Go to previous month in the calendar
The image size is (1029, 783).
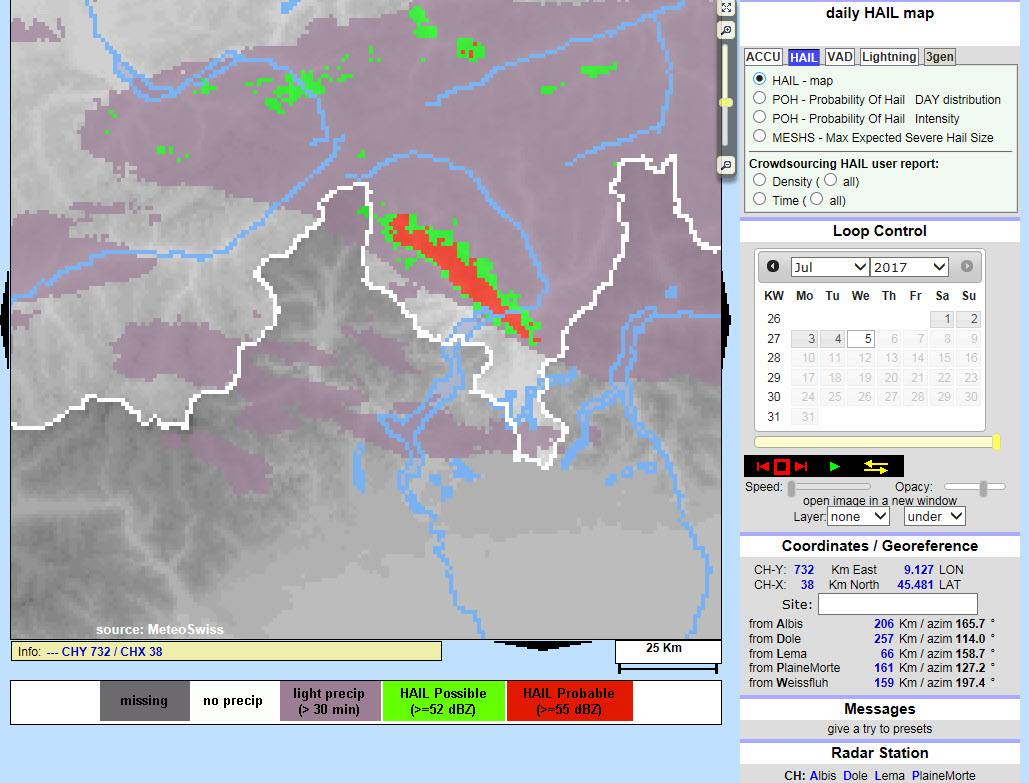click(x=773, y=266)
